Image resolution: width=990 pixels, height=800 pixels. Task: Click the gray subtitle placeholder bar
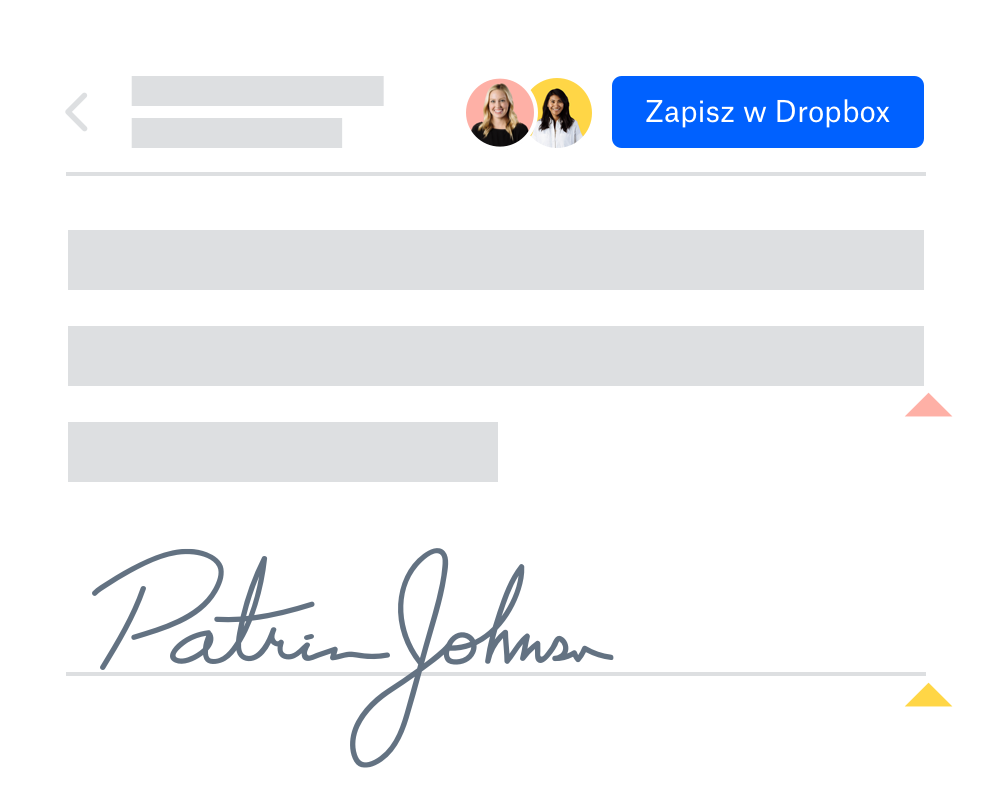click(x=237, y=133)
